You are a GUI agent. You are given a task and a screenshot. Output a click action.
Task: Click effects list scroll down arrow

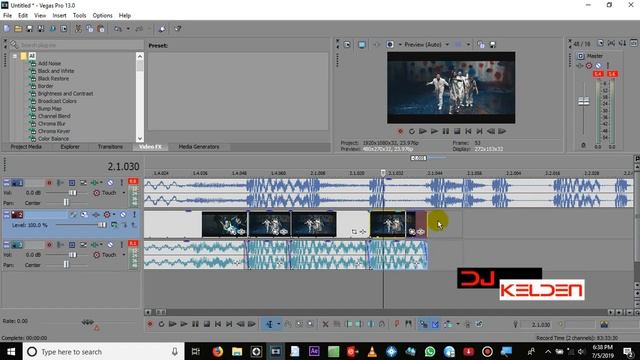click(x=140, y=138)
